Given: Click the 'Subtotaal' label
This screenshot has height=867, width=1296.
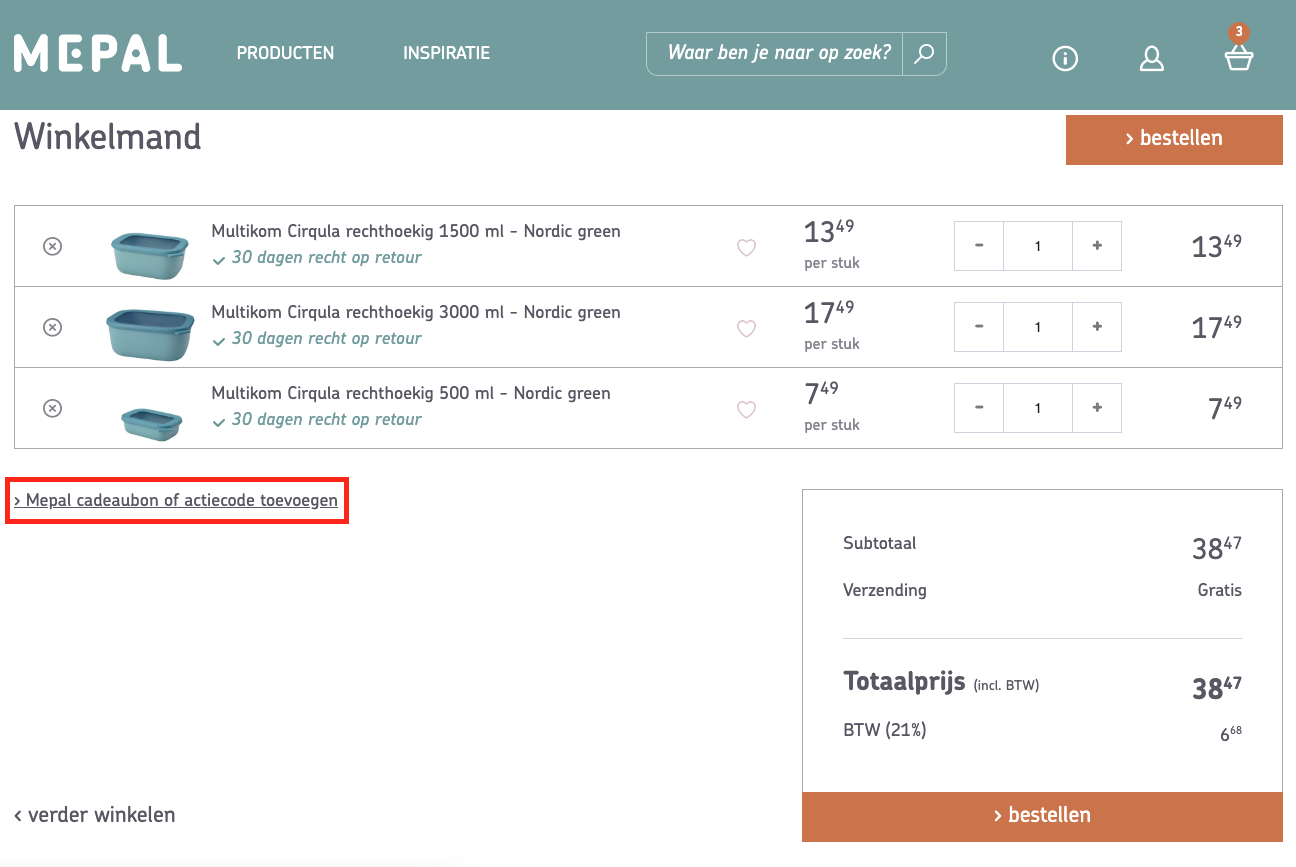Looking at the screenshot, I should click(879, 544).
